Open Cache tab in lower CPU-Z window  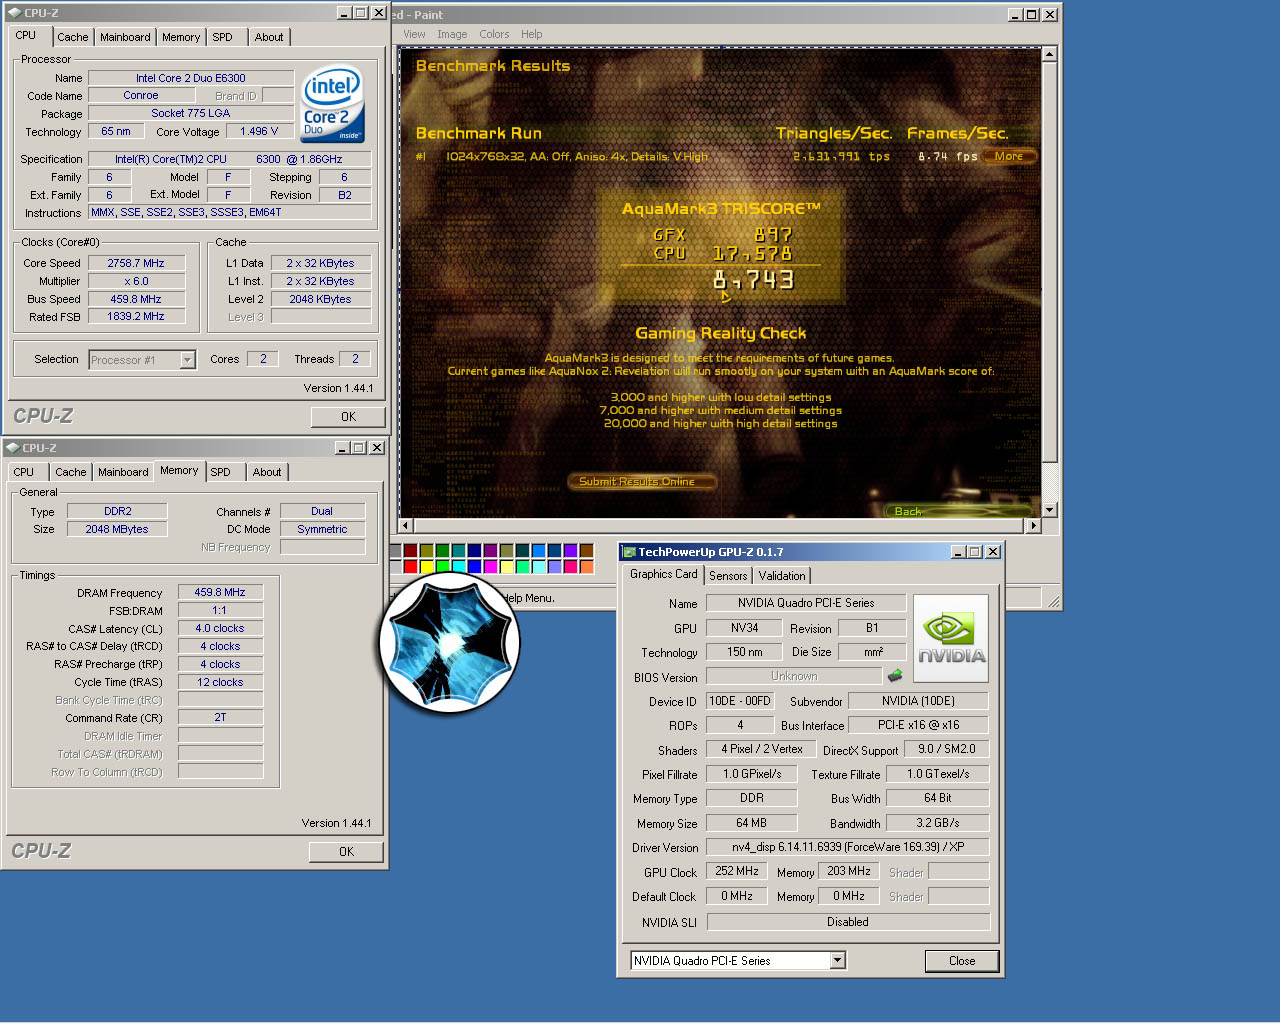tap(70, 472)
